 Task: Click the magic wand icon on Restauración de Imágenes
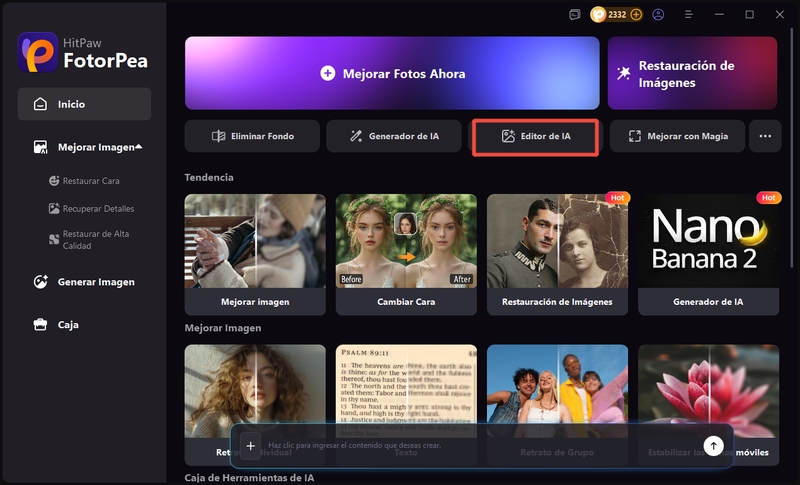623,74
